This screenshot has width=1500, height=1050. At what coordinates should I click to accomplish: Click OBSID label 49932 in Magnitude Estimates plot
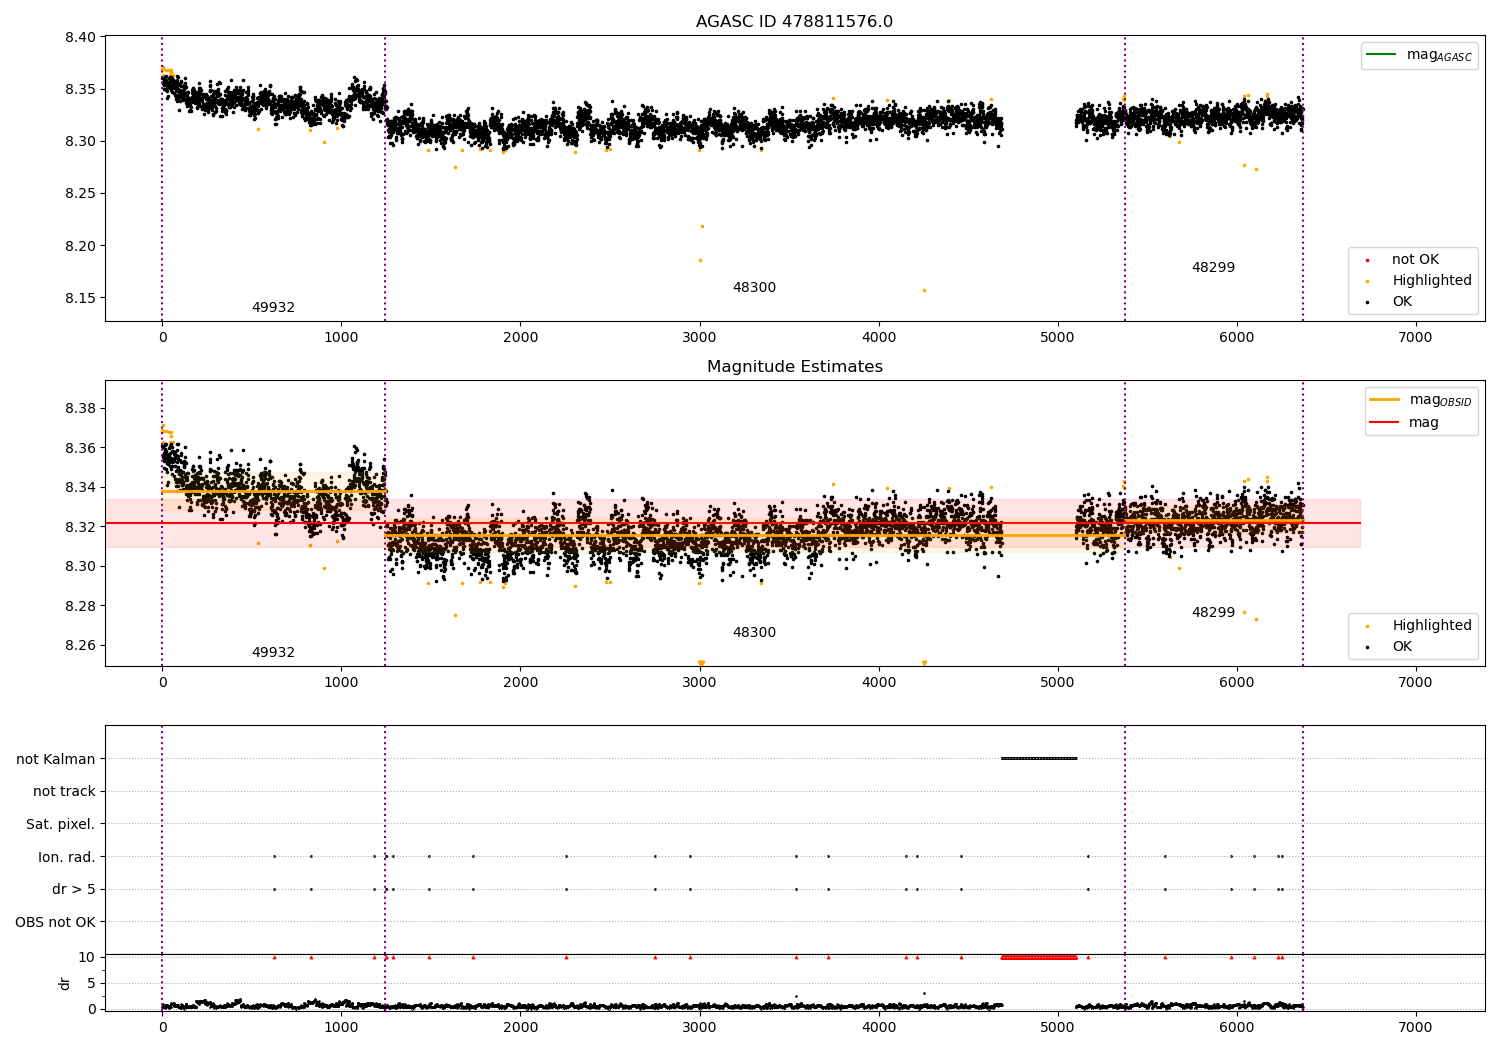pos(273,652)
